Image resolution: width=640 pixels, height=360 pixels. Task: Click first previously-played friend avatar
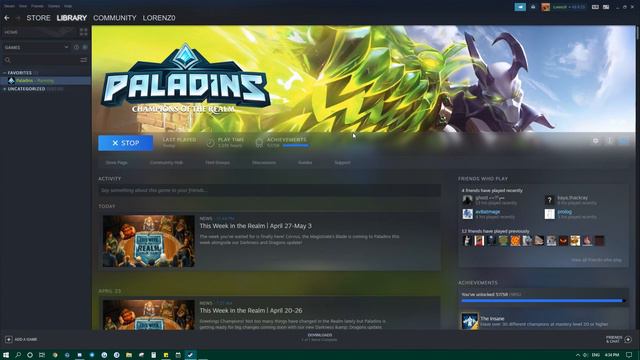[x=467, y=241]
